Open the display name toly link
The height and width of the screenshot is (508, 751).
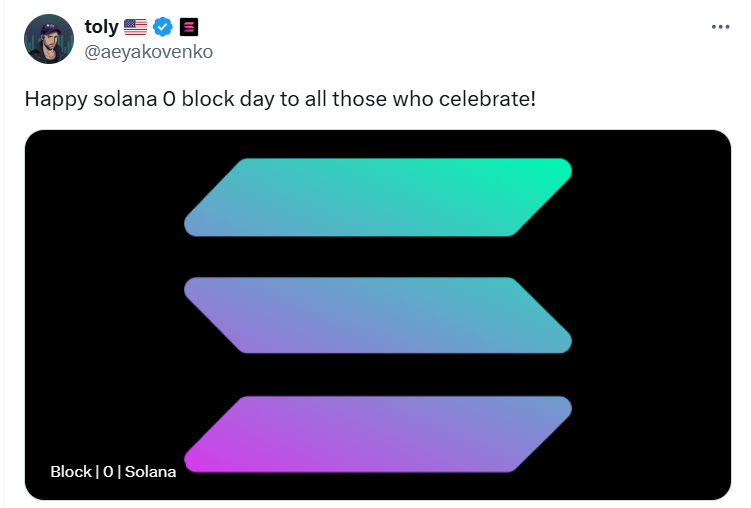pyautogui.click(x=102, y=27)
